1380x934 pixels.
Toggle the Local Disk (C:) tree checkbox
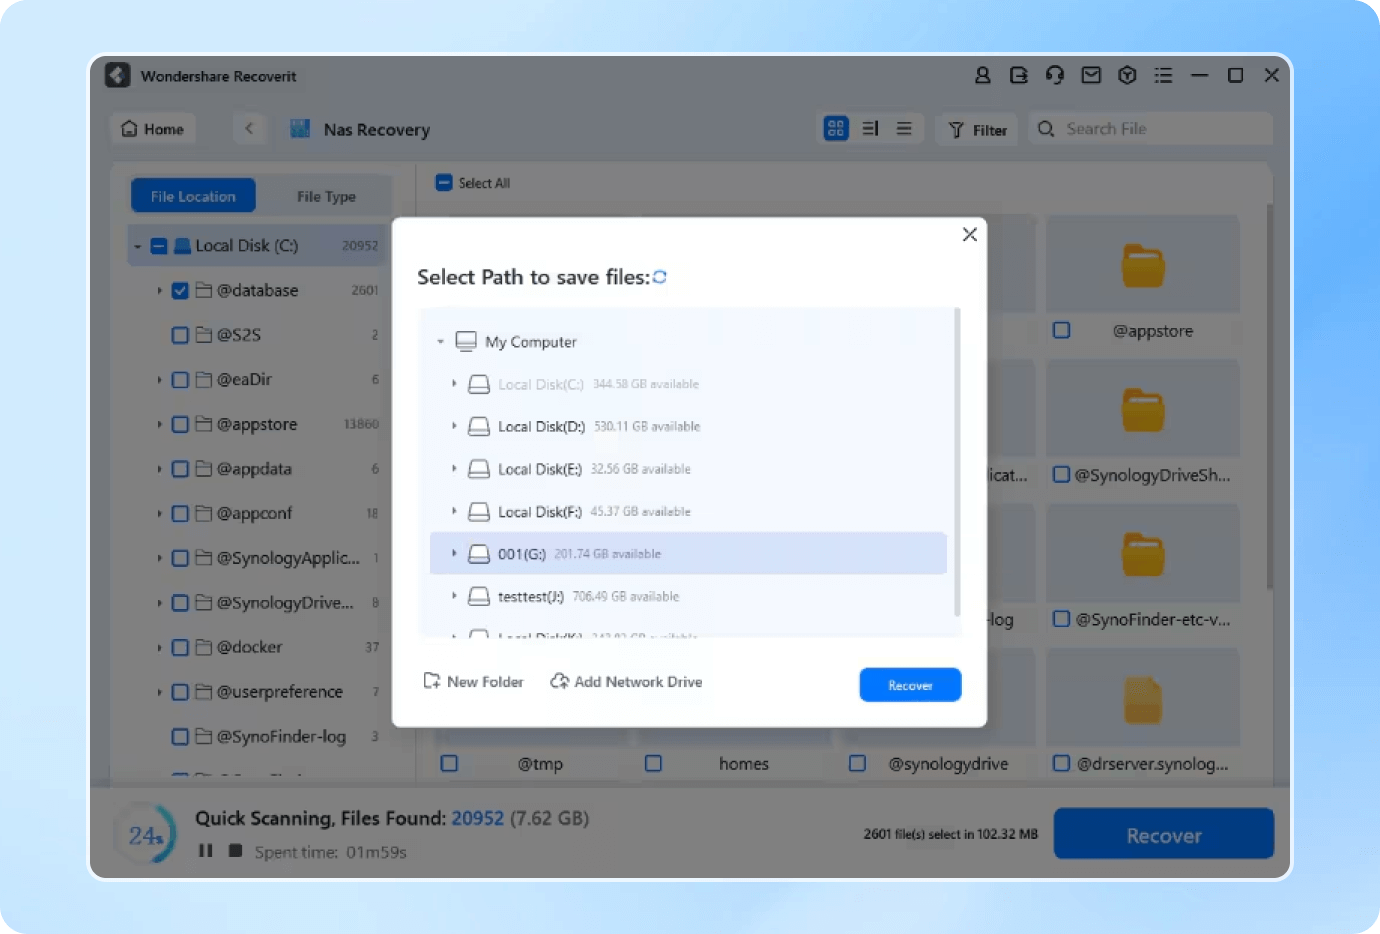coord(158,246)
